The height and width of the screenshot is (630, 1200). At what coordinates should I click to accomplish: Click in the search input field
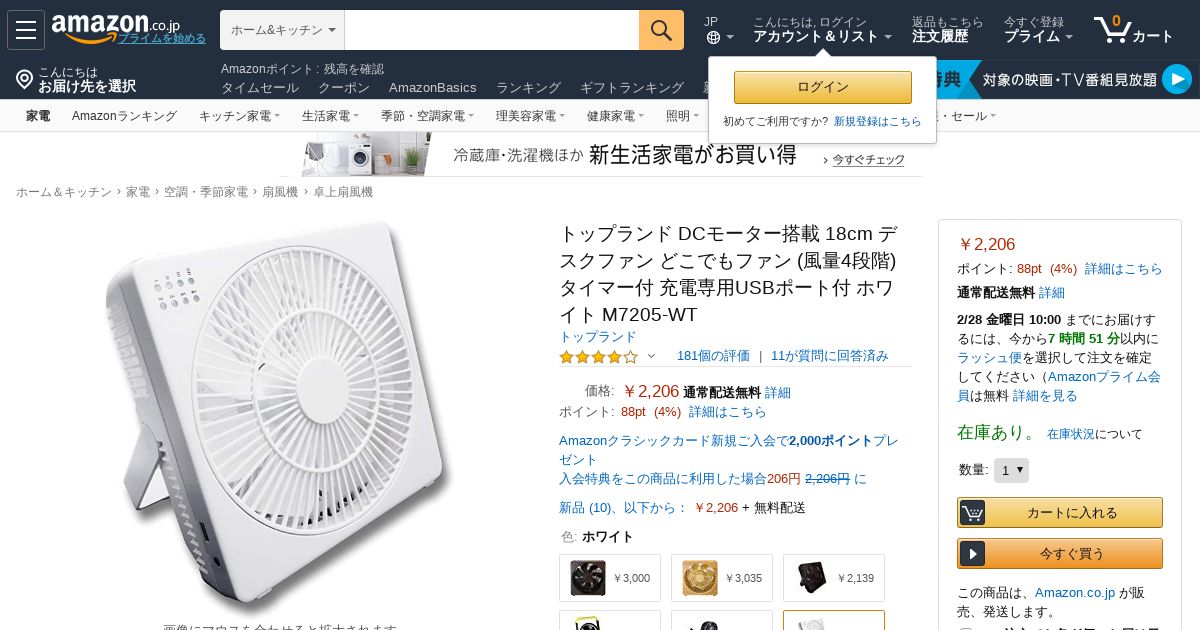click(x=492, y=30)
